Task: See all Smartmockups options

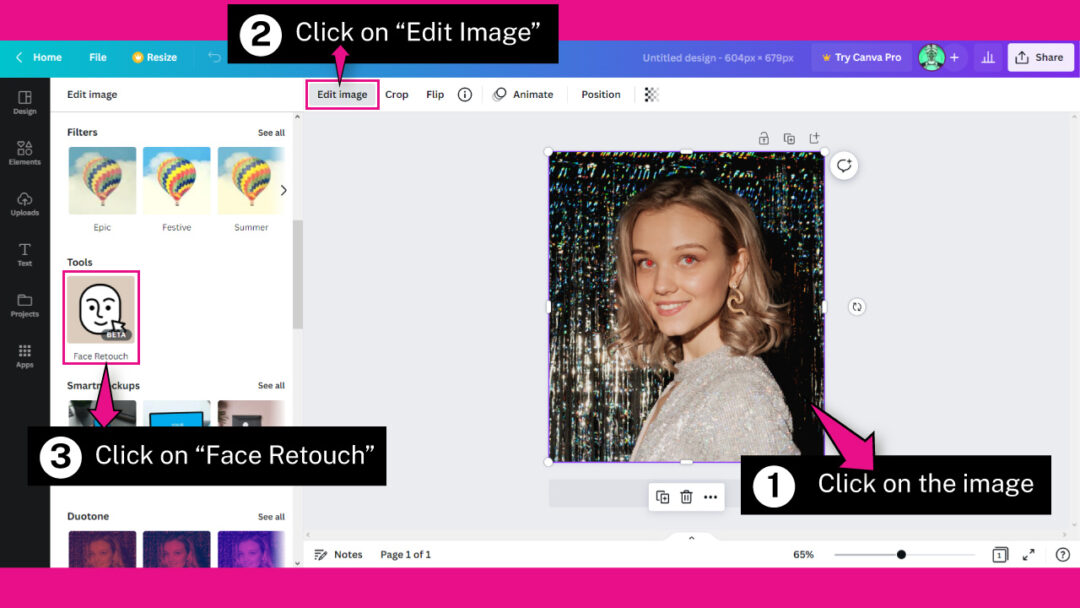Action: (x=271, y=385)
